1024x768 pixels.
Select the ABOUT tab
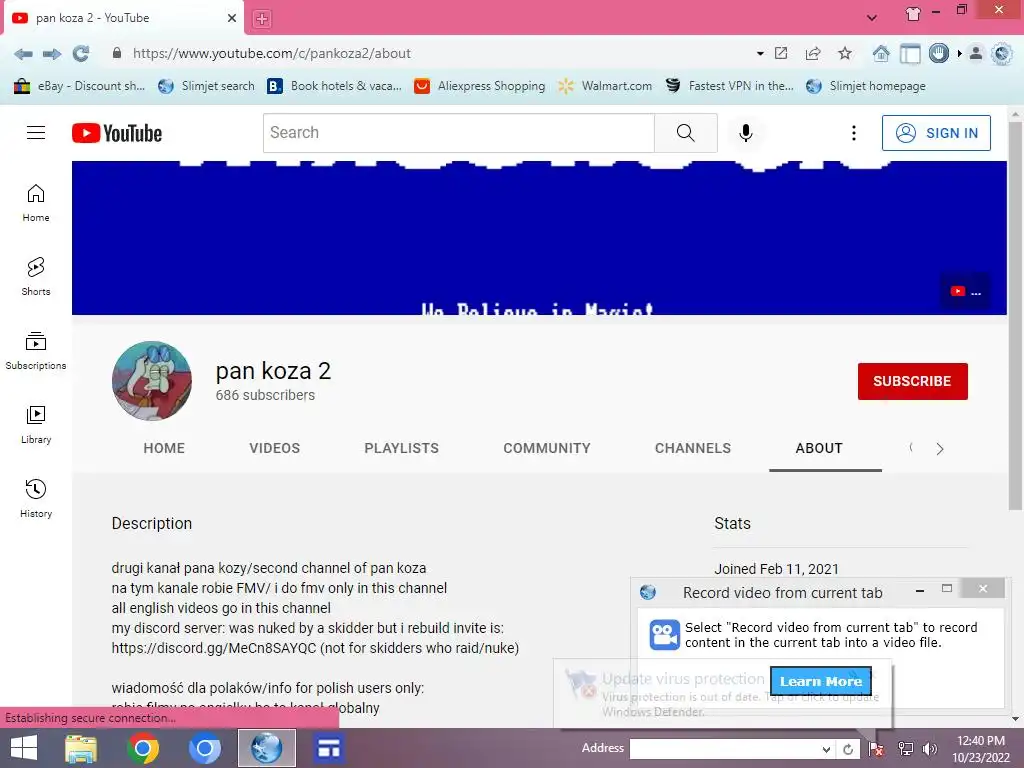[819, 448]
